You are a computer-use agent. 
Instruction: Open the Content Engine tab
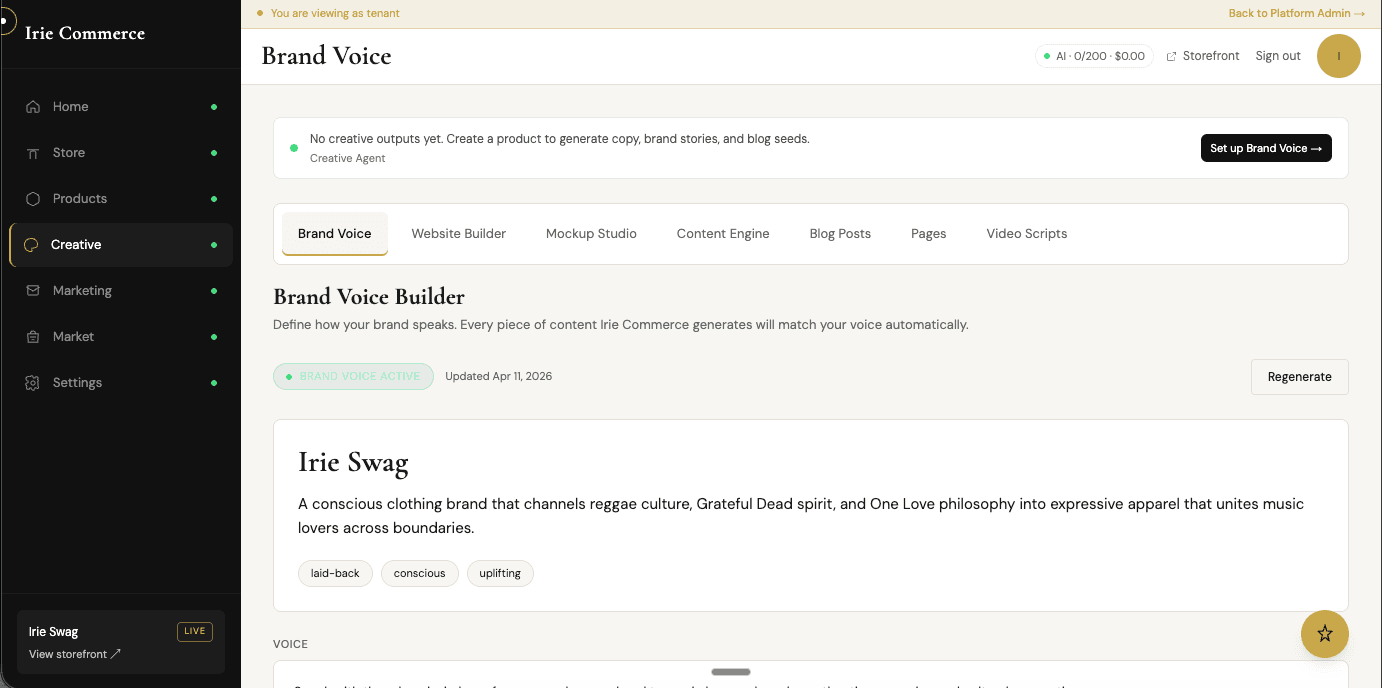[723, 234]
